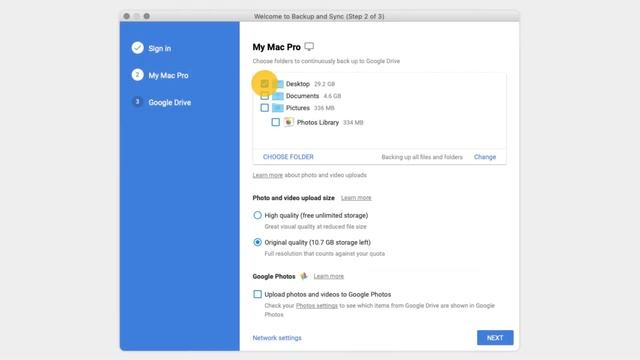
Task: Click the Google Photos pinwheel icon
Action: pyautogui.click(x=304, y=276)
